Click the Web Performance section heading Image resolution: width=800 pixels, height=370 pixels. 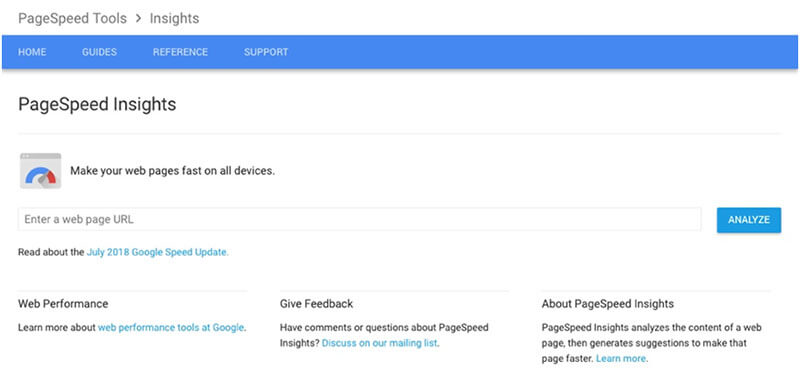tap(63, 304)
